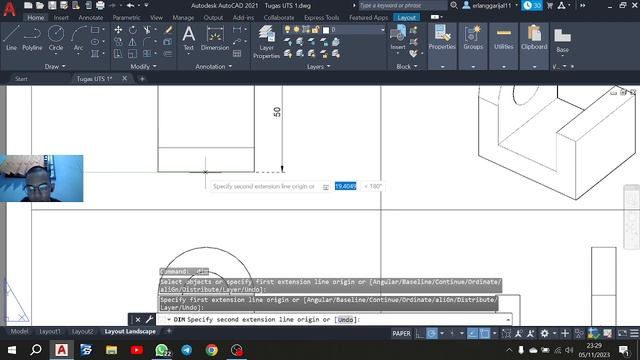Select the Dimension tool

point(215,38)
